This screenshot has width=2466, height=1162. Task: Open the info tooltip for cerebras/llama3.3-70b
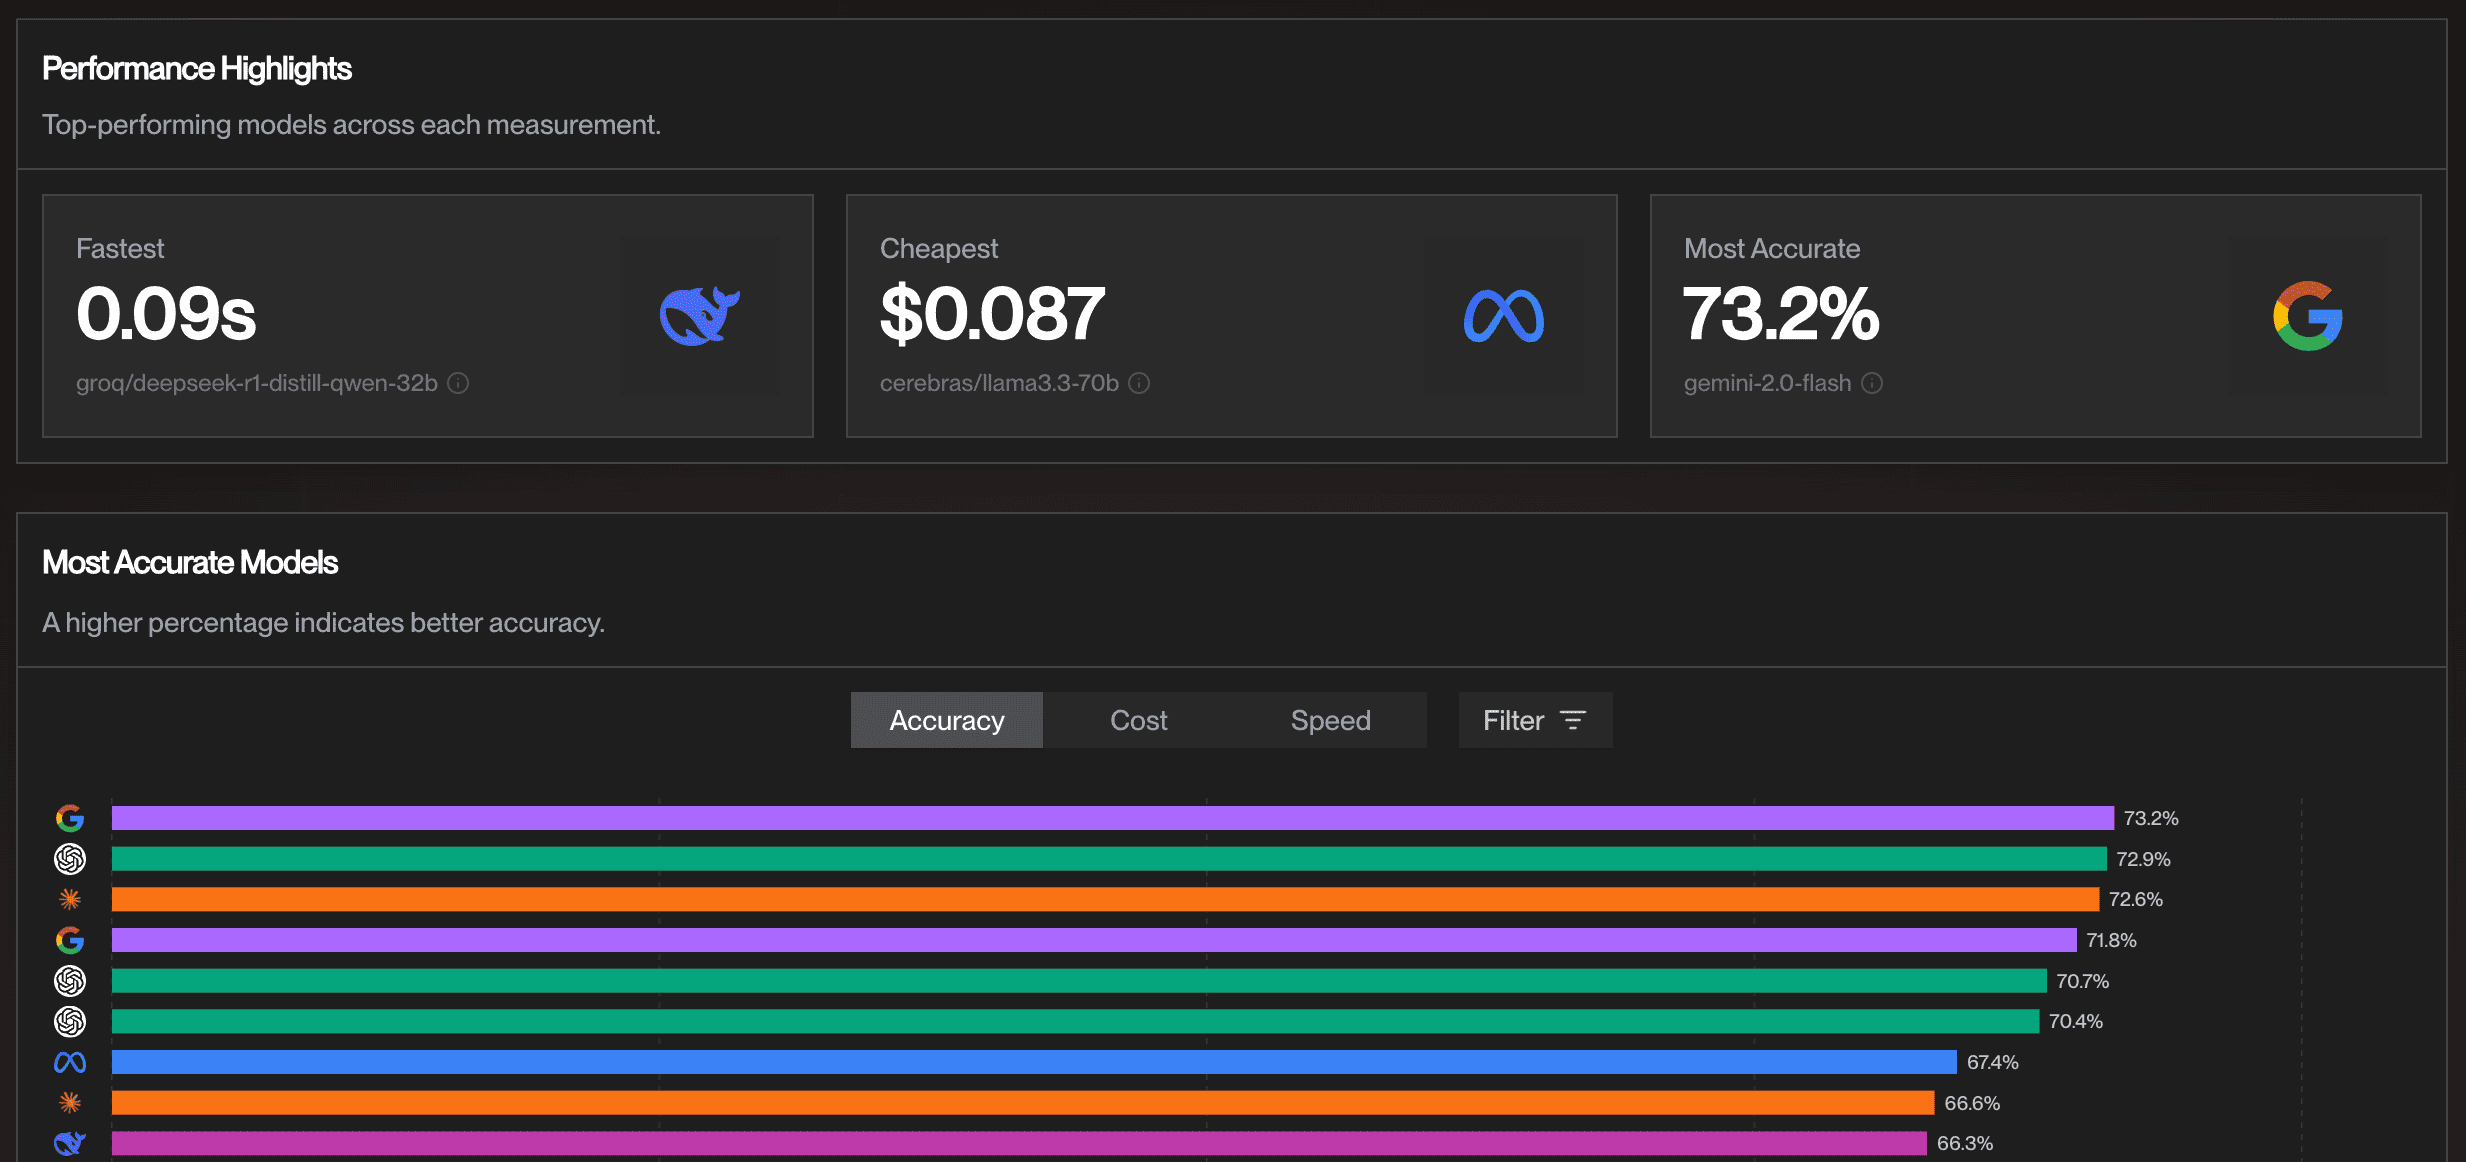pyautogui.click(x=1139, y=382)
